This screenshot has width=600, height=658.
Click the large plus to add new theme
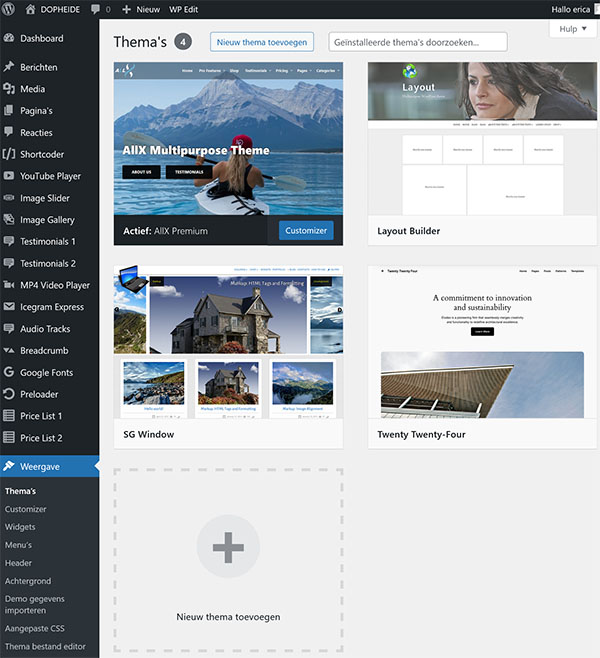(x=228, y=547)
